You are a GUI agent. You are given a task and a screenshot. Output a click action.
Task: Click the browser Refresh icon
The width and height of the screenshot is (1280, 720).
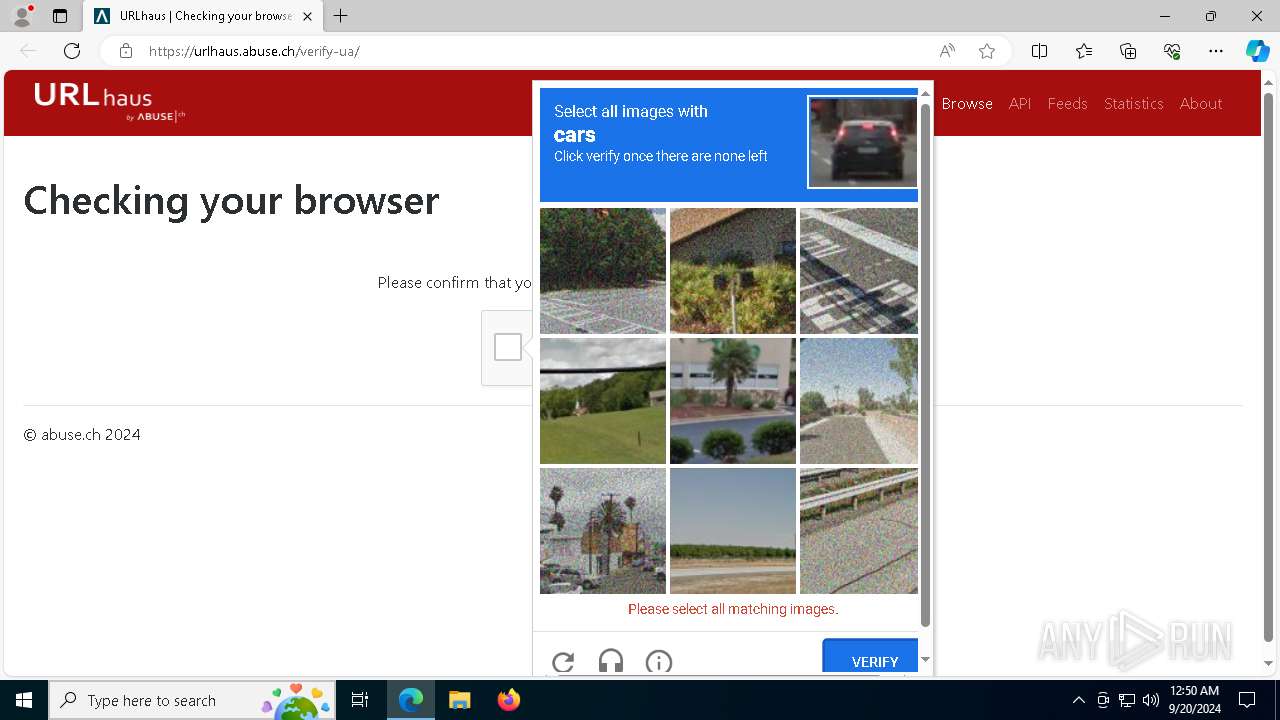(72, 51)
